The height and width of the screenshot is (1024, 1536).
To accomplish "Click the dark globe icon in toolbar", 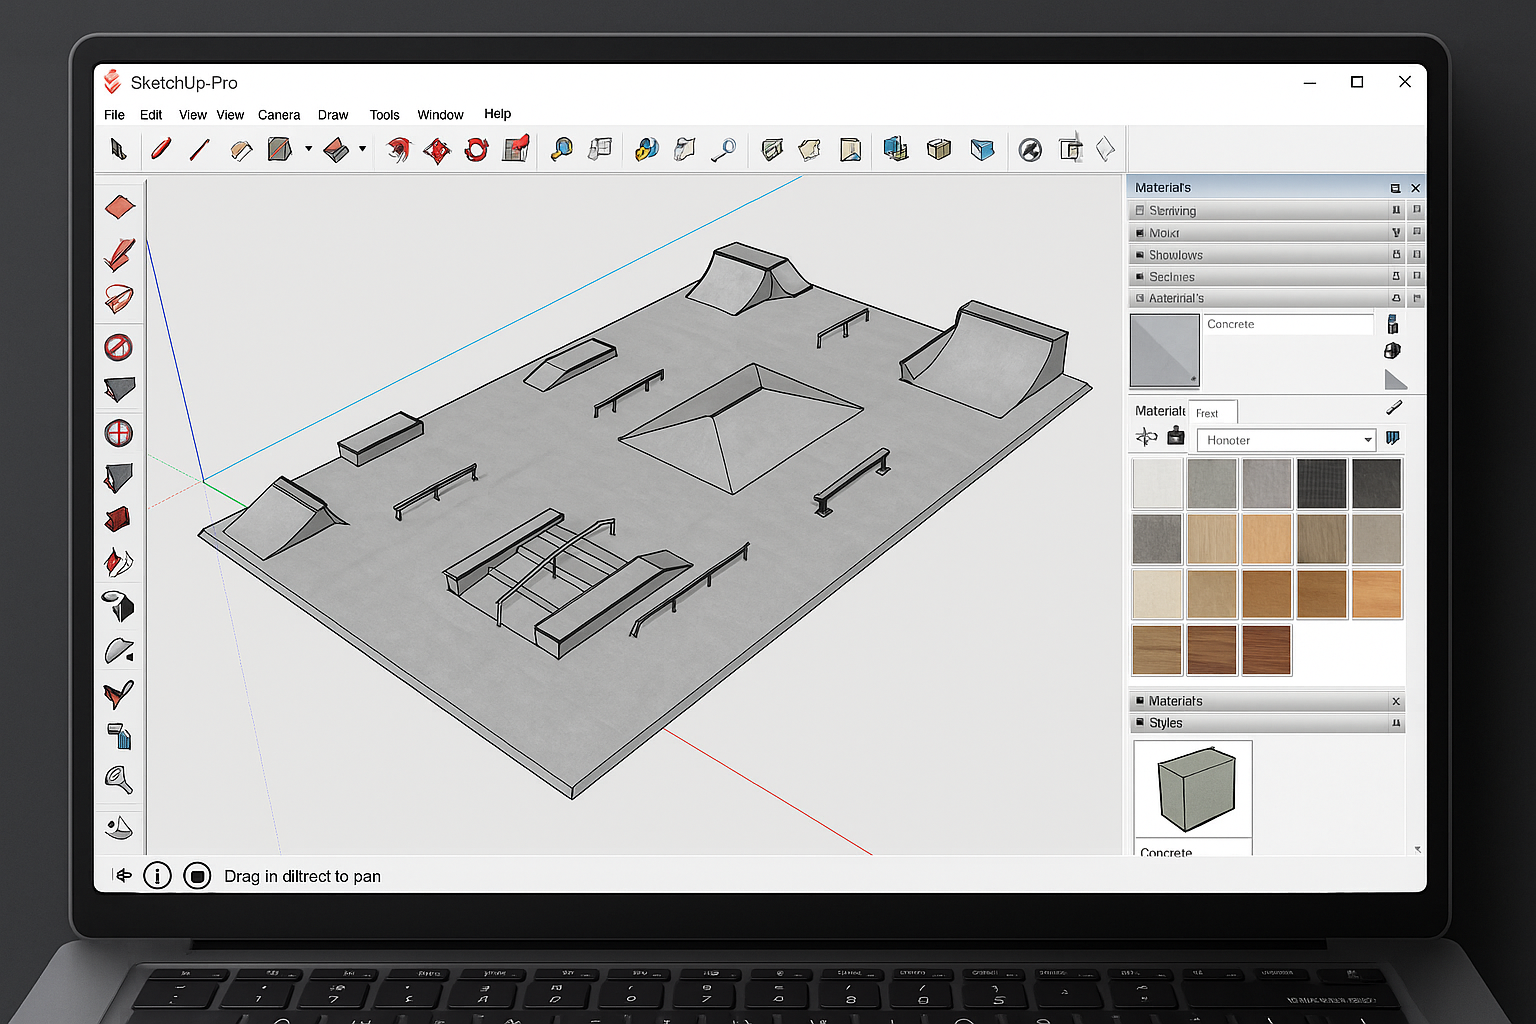I will tap(1030, 150).
